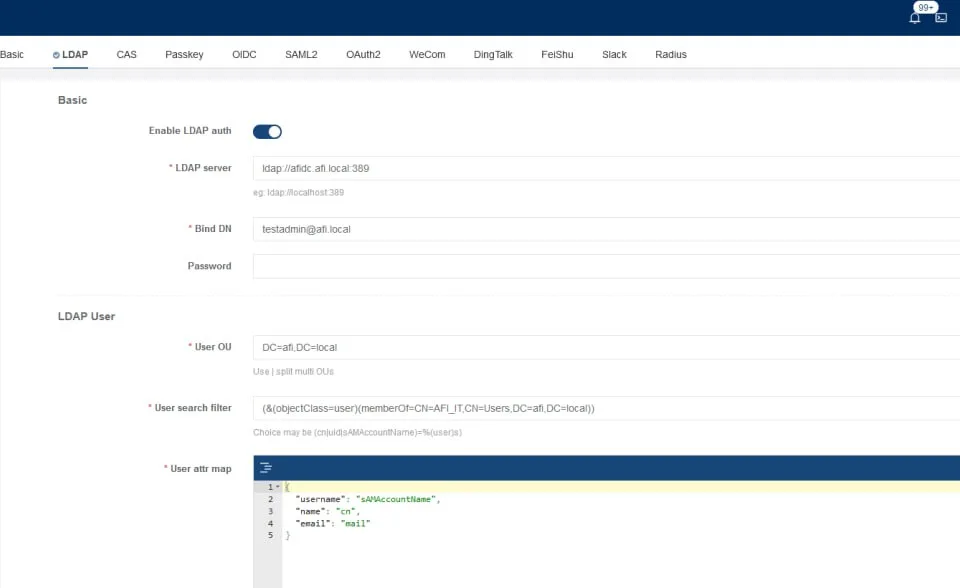This screenshot has height=588, width=960.
Task: Focus the Bind DN input field
Action: click(606, 229)
